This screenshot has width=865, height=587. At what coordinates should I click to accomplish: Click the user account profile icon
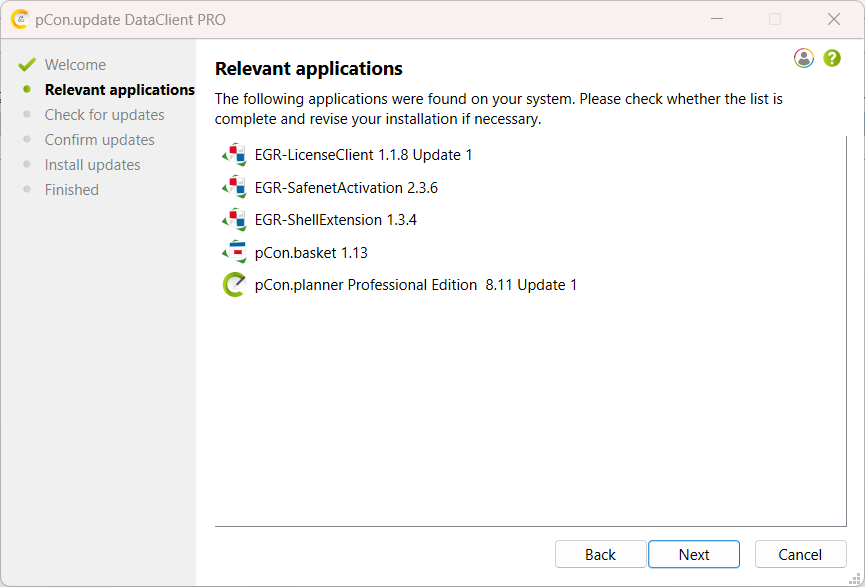pos(804,58)
